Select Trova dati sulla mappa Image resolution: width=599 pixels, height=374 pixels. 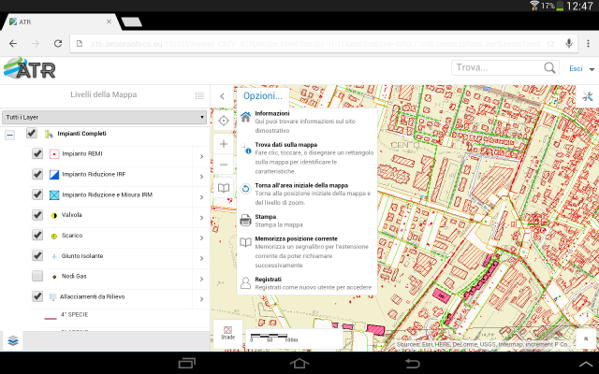click(307, 158)
